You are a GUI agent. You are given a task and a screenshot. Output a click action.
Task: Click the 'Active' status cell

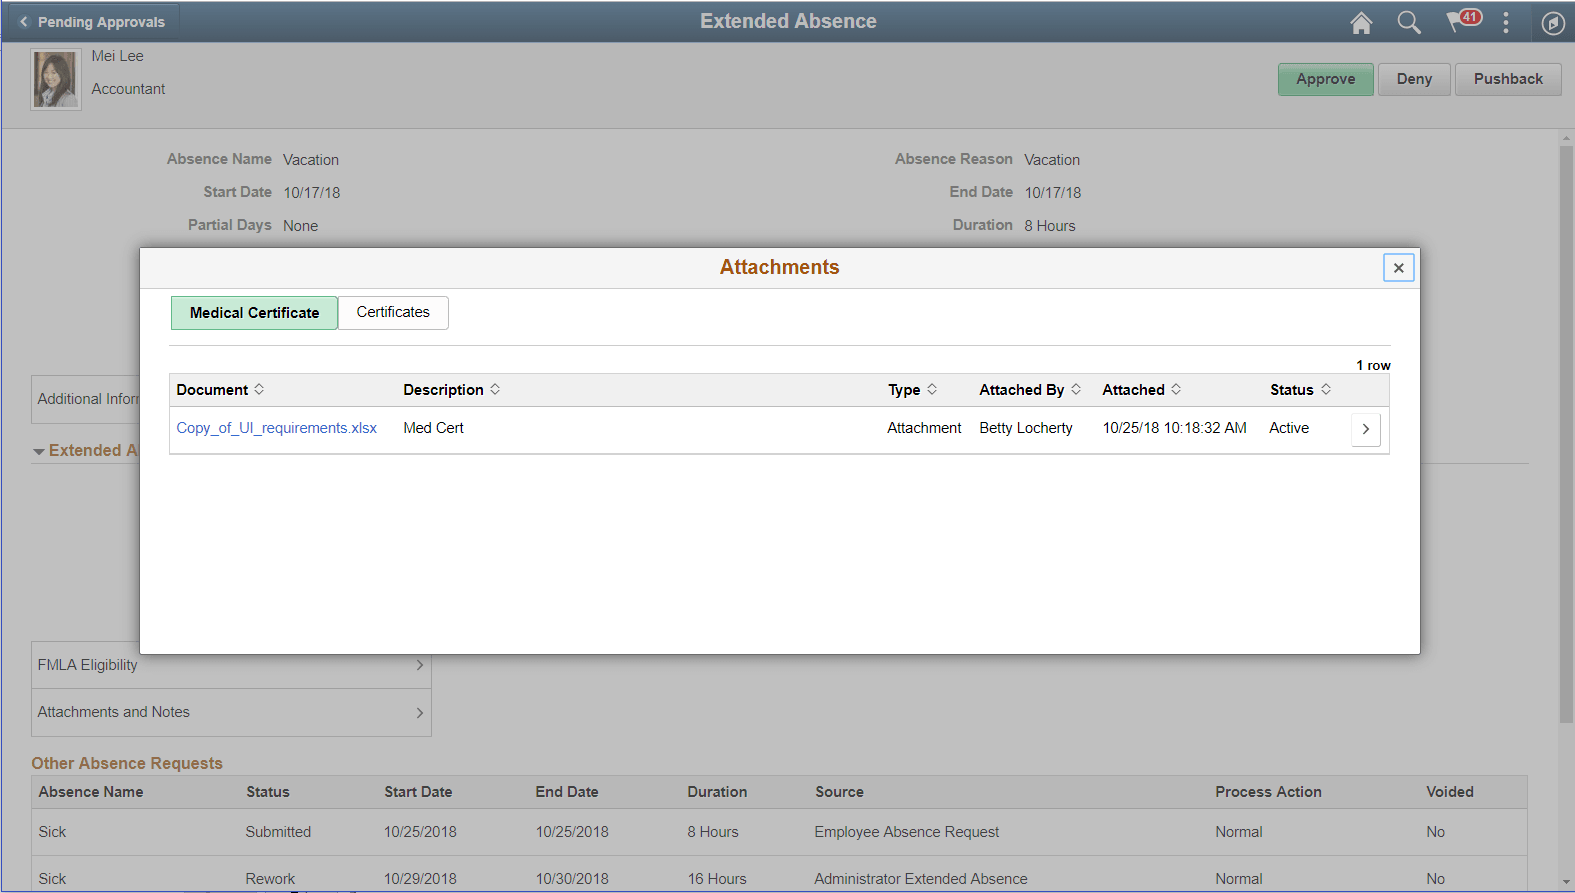(x=1289, y=428)
